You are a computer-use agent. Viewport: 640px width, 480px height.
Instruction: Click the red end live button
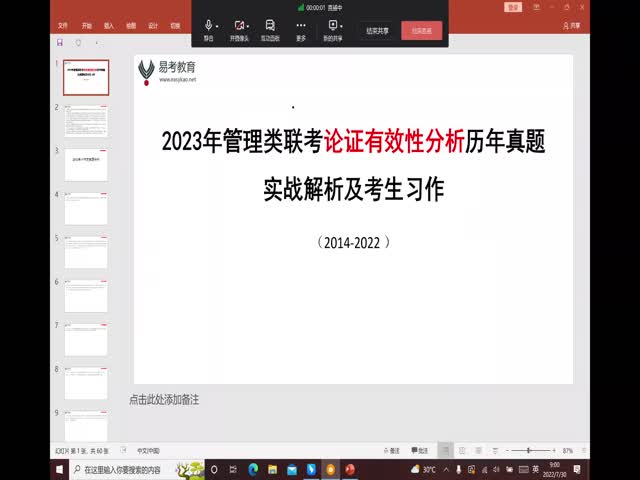pyautogui.click(x=422, y=31)
